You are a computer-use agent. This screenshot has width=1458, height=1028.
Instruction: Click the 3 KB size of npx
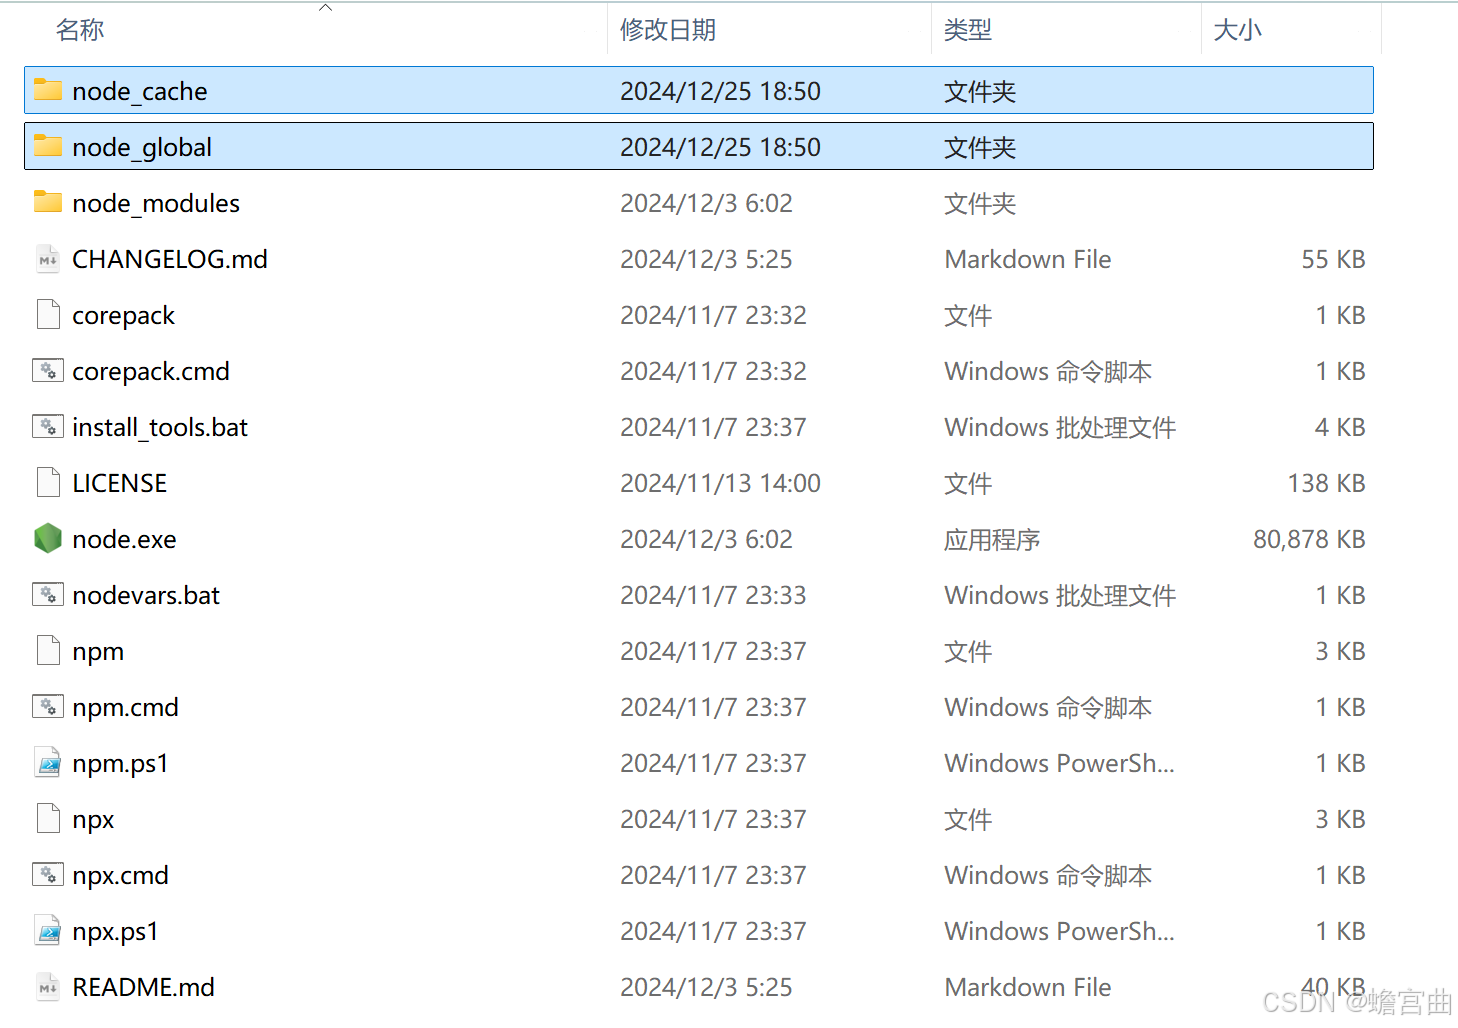(1340, 819)
